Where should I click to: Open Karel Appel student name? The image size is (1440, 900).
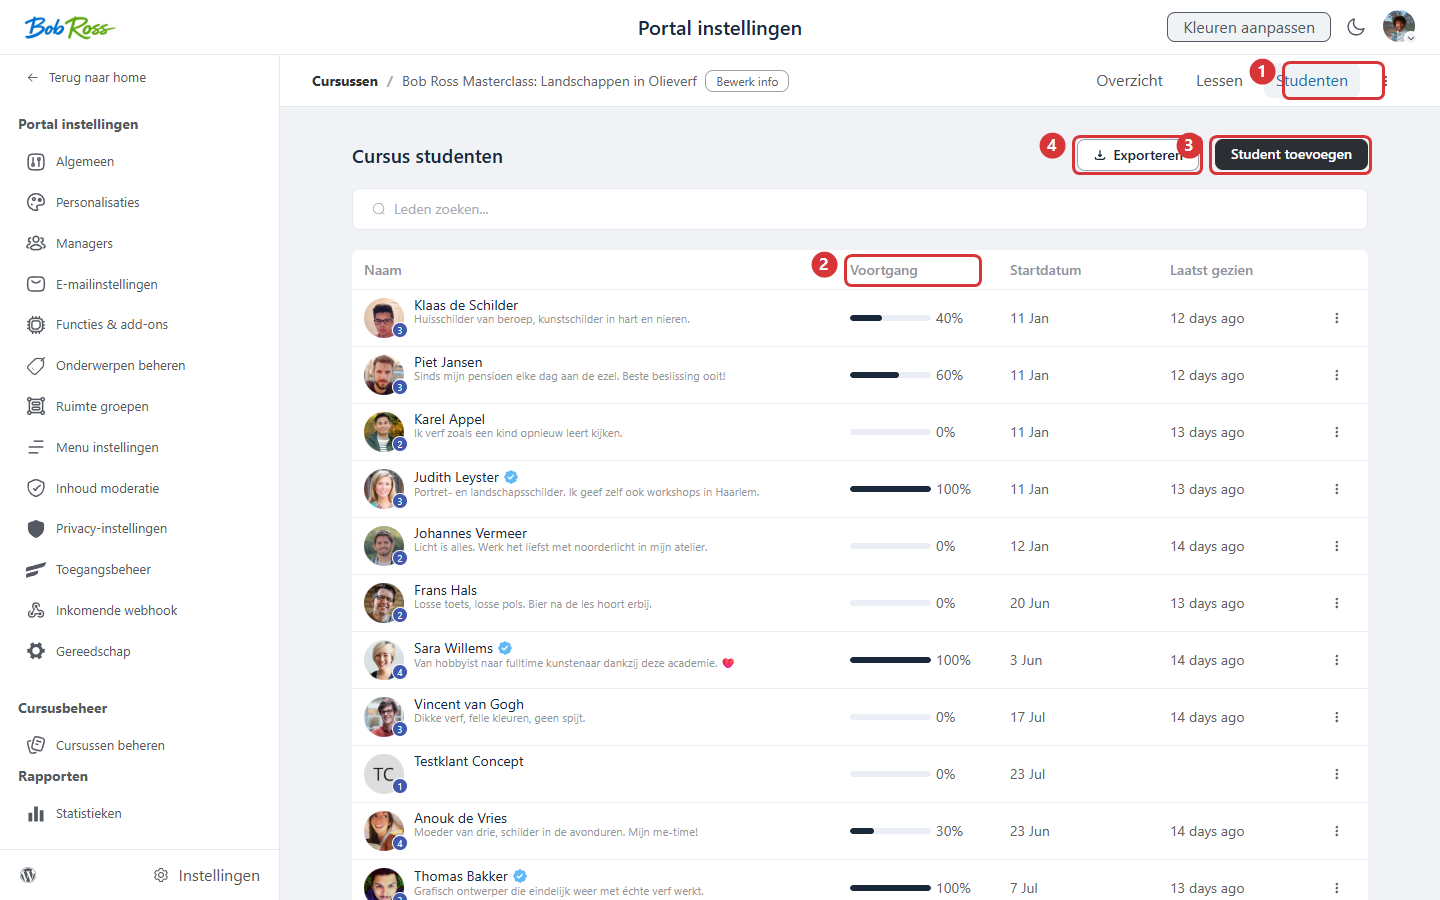coord(449,419)
